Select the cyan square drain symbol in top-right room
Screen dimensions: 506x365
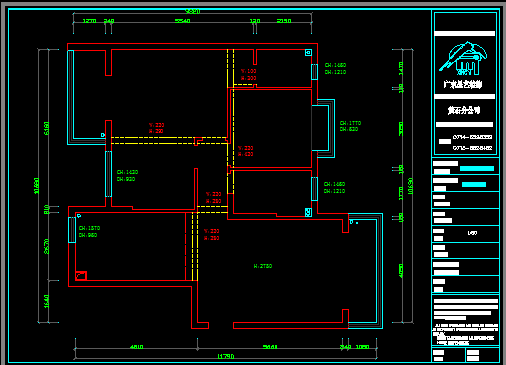(308, 52)
